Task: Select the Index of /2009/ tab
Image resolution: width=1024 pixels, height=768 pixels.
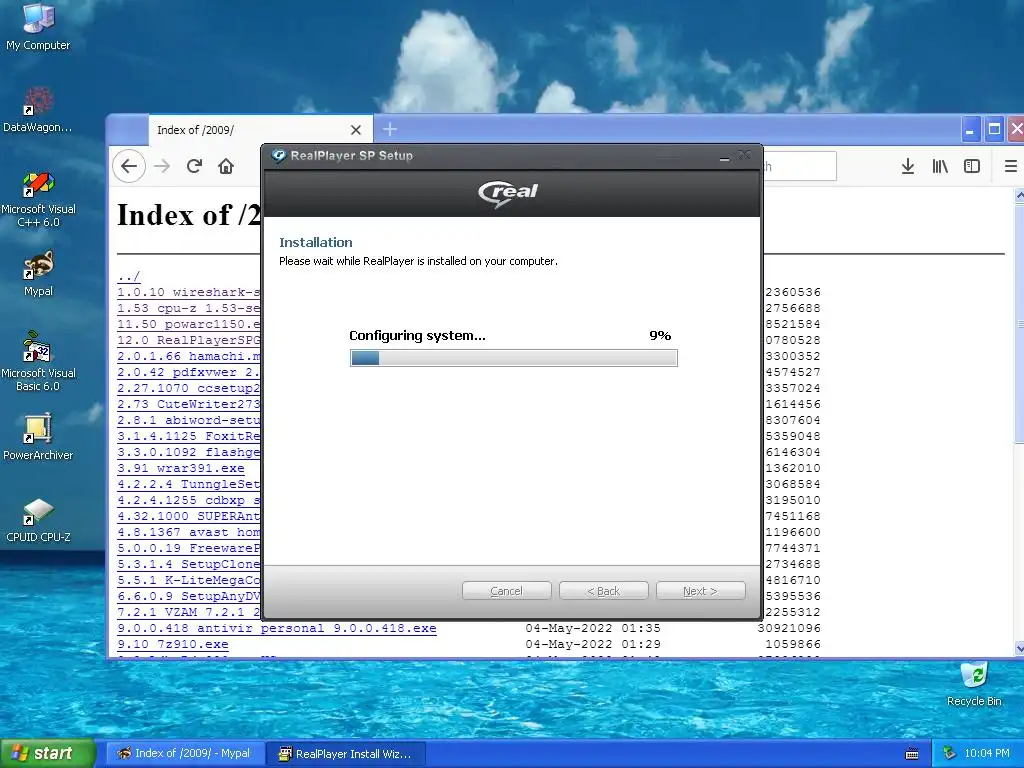Action: 261,129
